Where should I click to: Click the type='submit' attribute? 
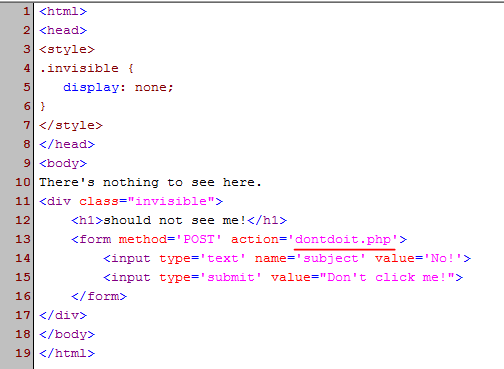[211, 277]
